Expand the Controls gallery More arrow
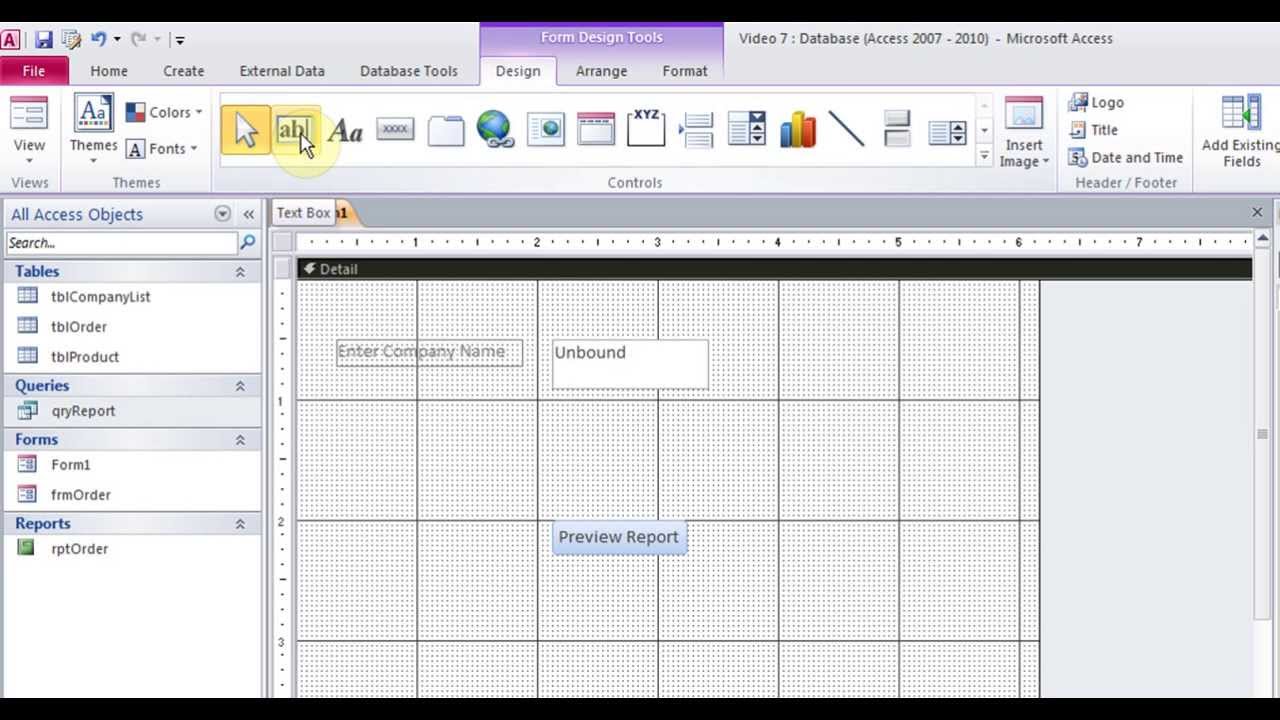Screen dimensions: 1280x720 click(x=984, y=156)
